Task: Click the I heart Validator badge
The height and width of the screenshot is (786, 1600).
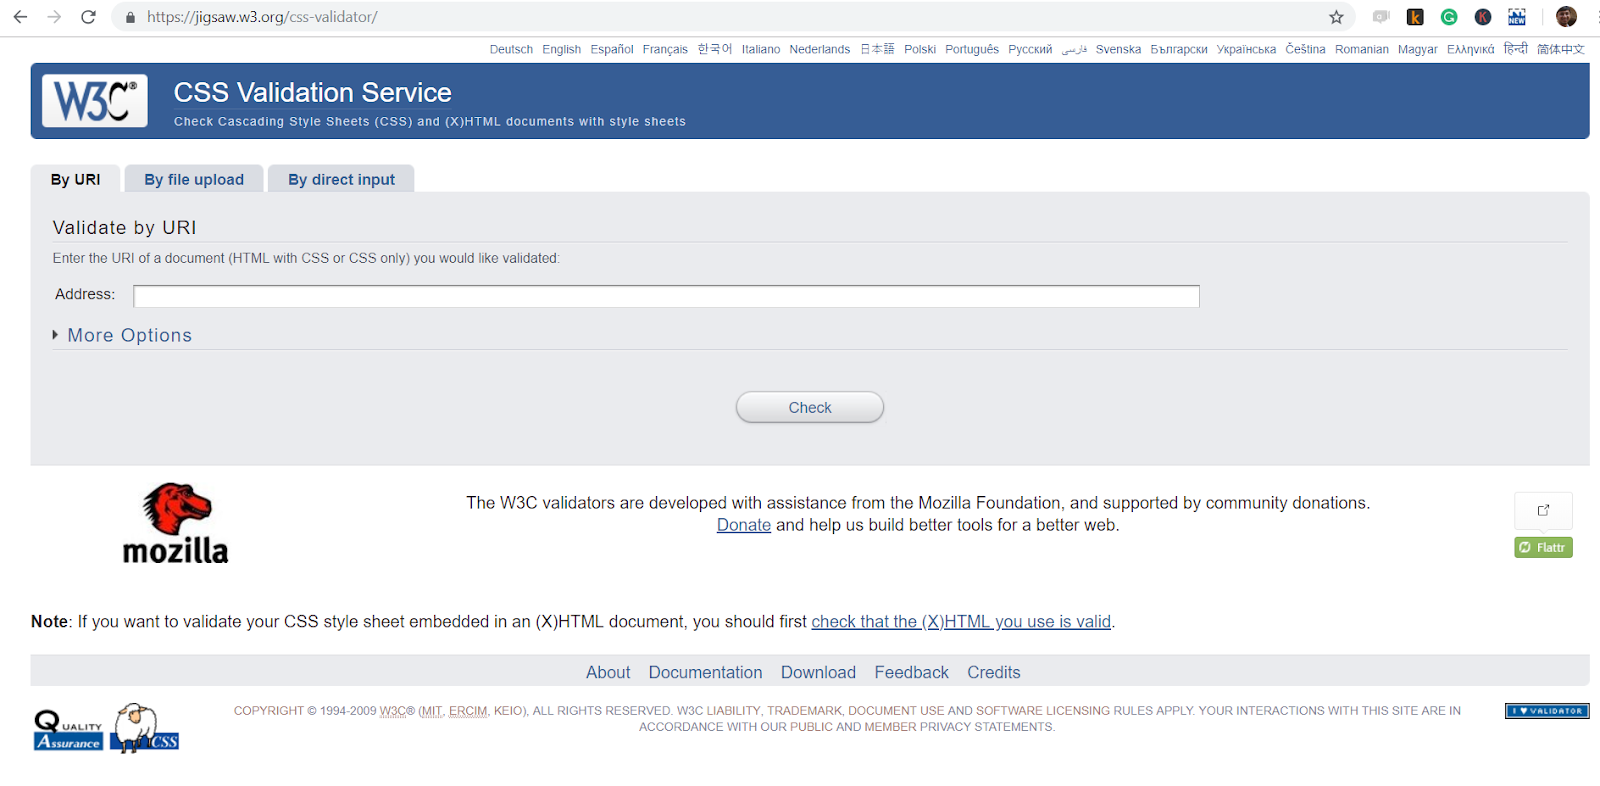Action: 1547,711
